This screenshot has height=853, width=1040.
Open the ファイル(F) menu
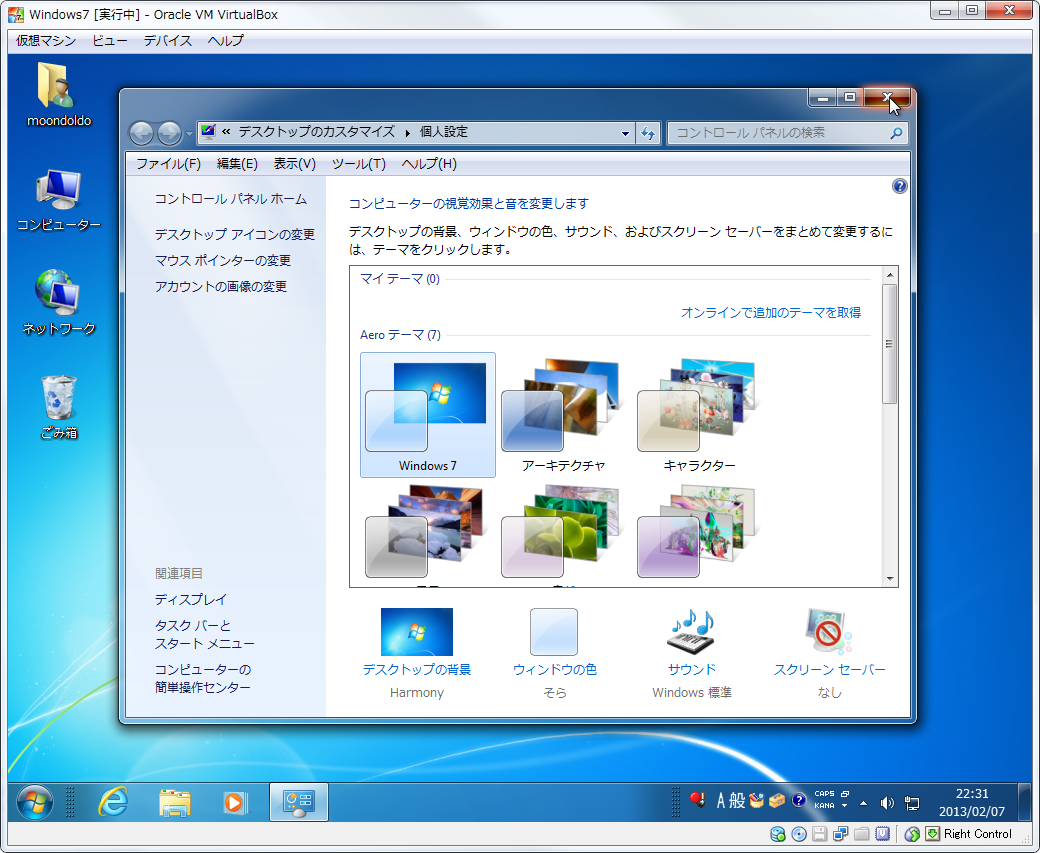(x=168, y=164)
